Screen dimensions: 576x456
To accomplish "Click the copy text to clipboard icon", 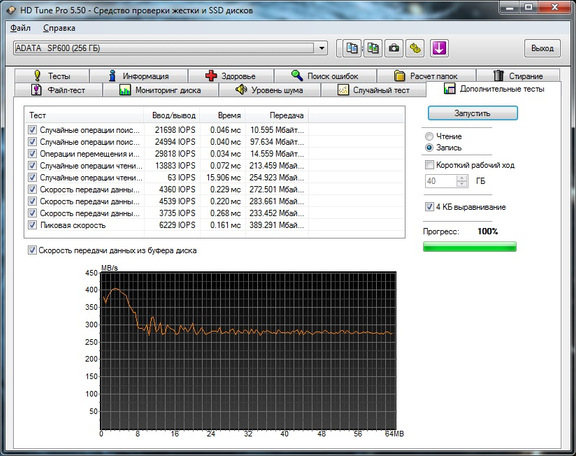I will (x=352, y=48).
